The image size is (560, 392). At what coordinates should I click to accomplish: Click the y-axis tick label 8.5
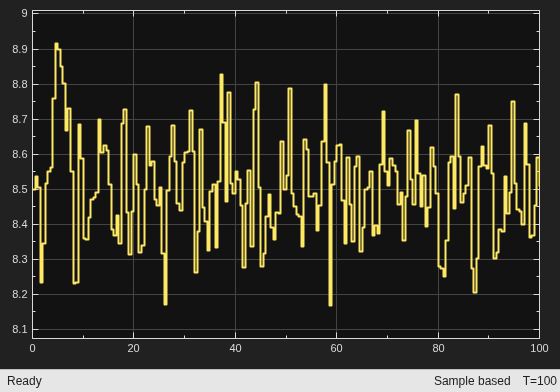pos(20,189)
